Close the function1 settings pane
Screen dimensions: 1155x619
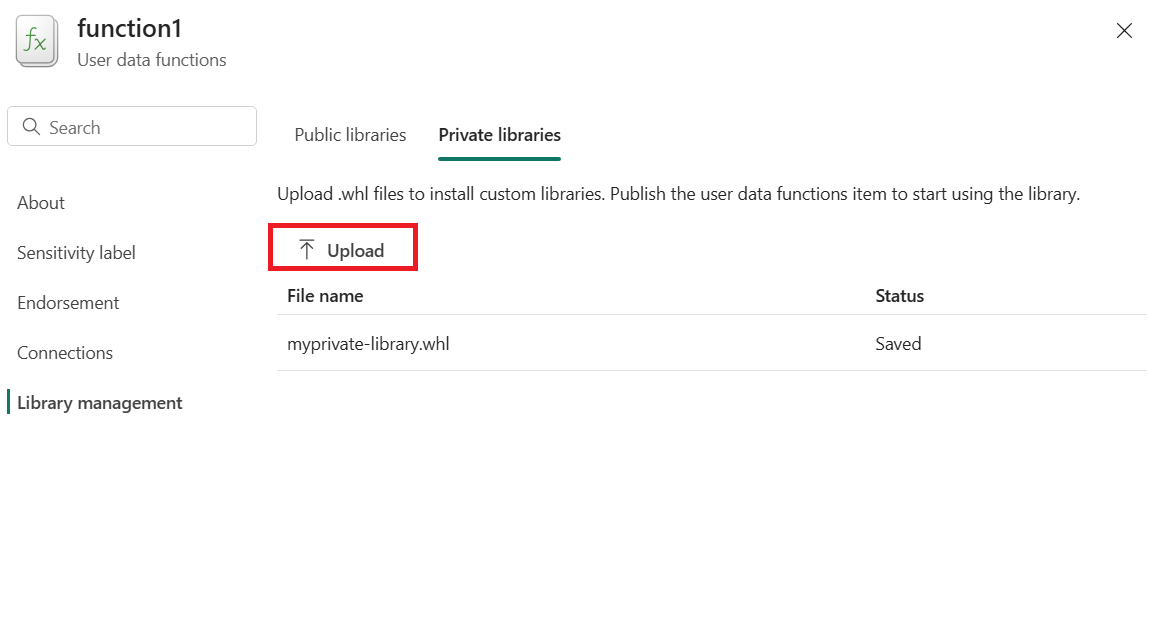[1124, 30]
